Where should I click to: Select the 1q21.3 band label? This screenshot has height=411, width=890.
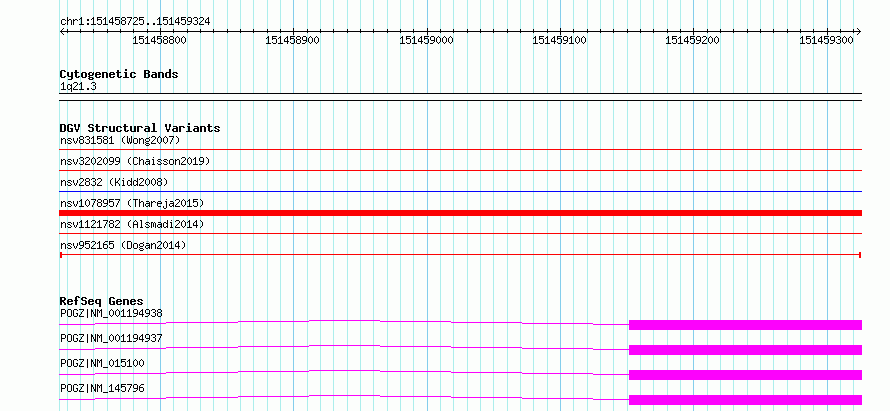tap(77, 86)
